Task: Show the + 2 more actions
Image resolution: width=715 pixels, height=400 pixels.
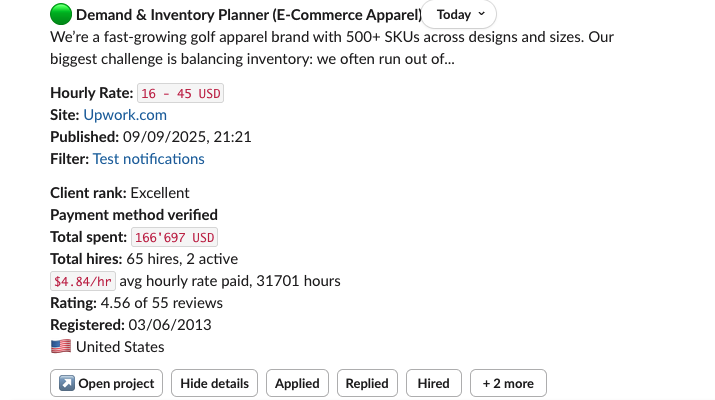Action: [x=508, y=383]
